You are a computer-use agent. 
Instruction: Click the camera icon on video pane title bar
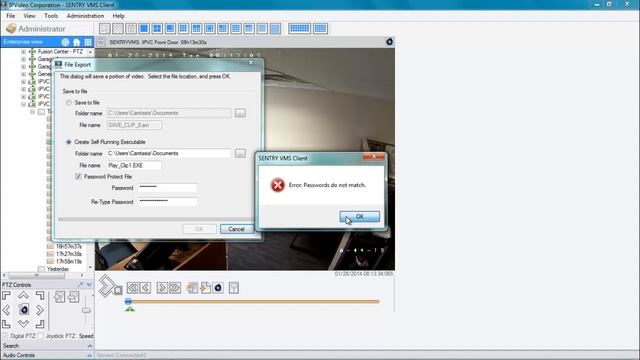click(389, 42)
